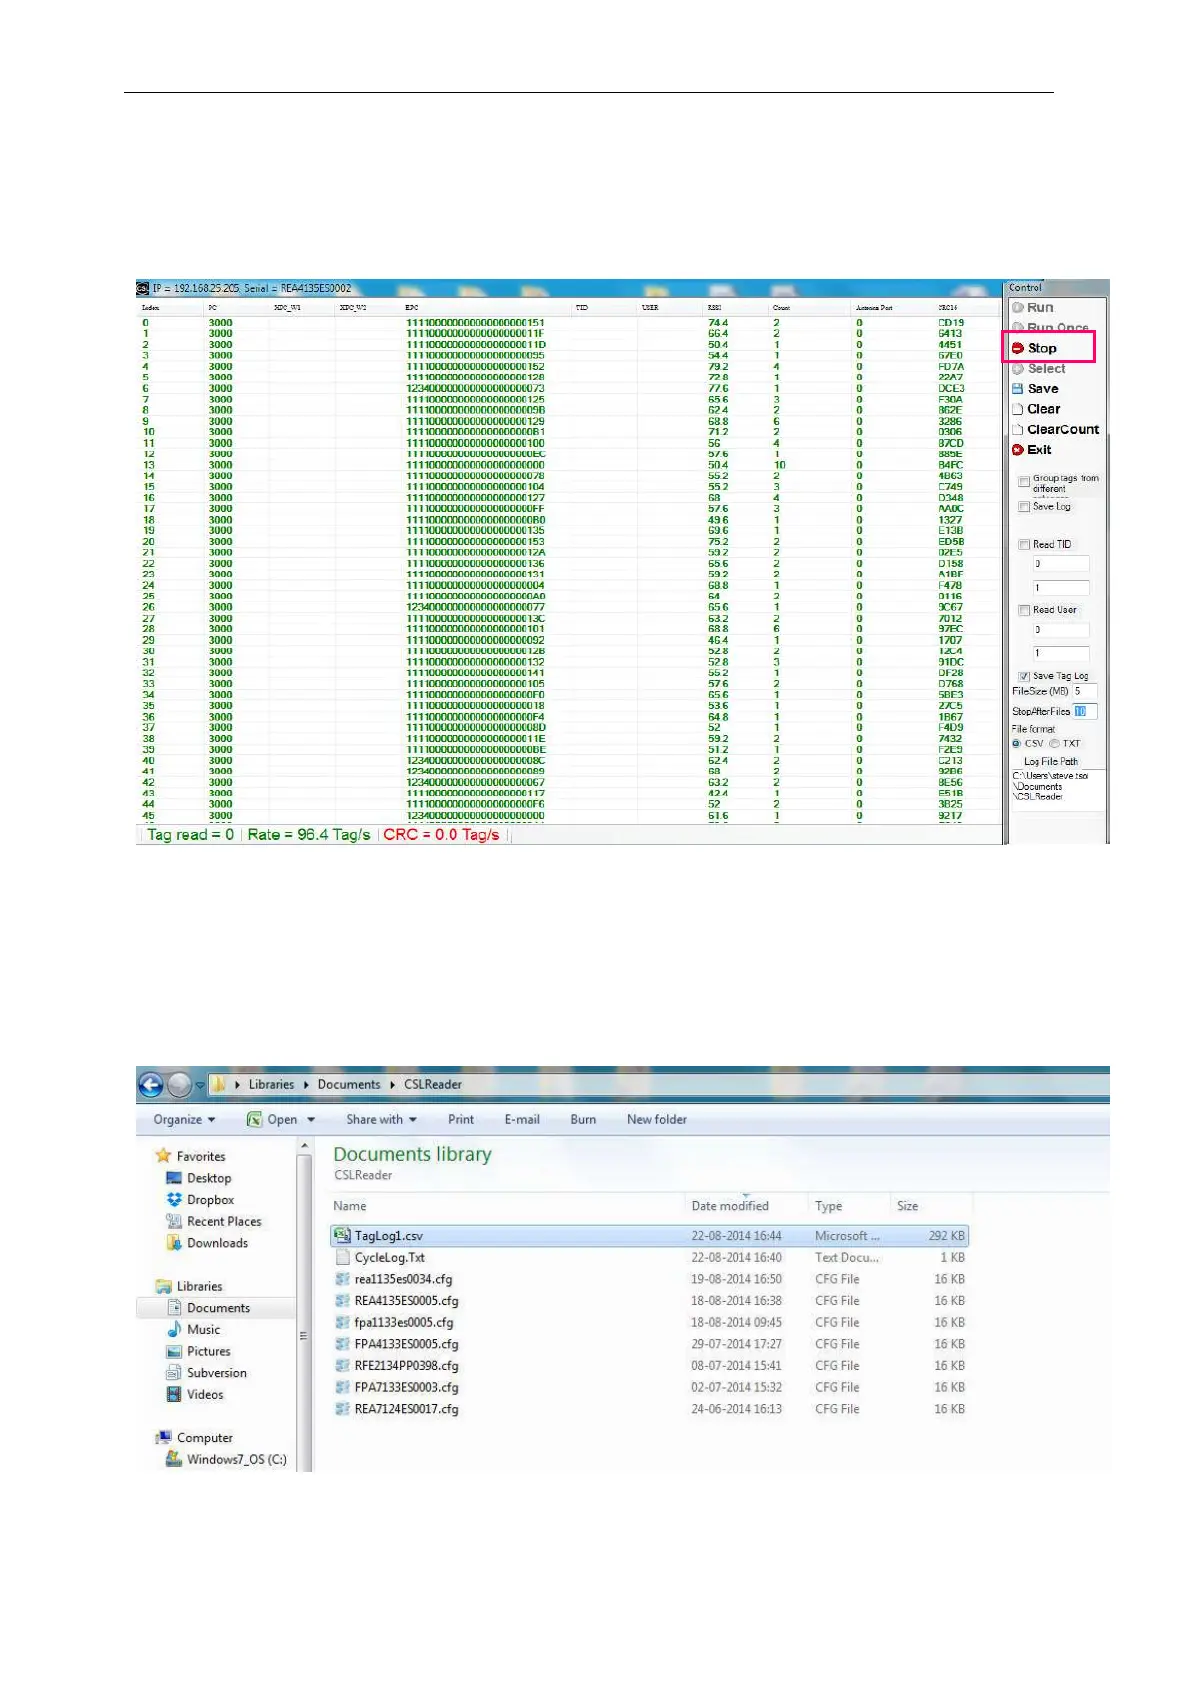Screen dimensions: 1191x1684
Task: Open the Music library
Action: [193, 1330]
